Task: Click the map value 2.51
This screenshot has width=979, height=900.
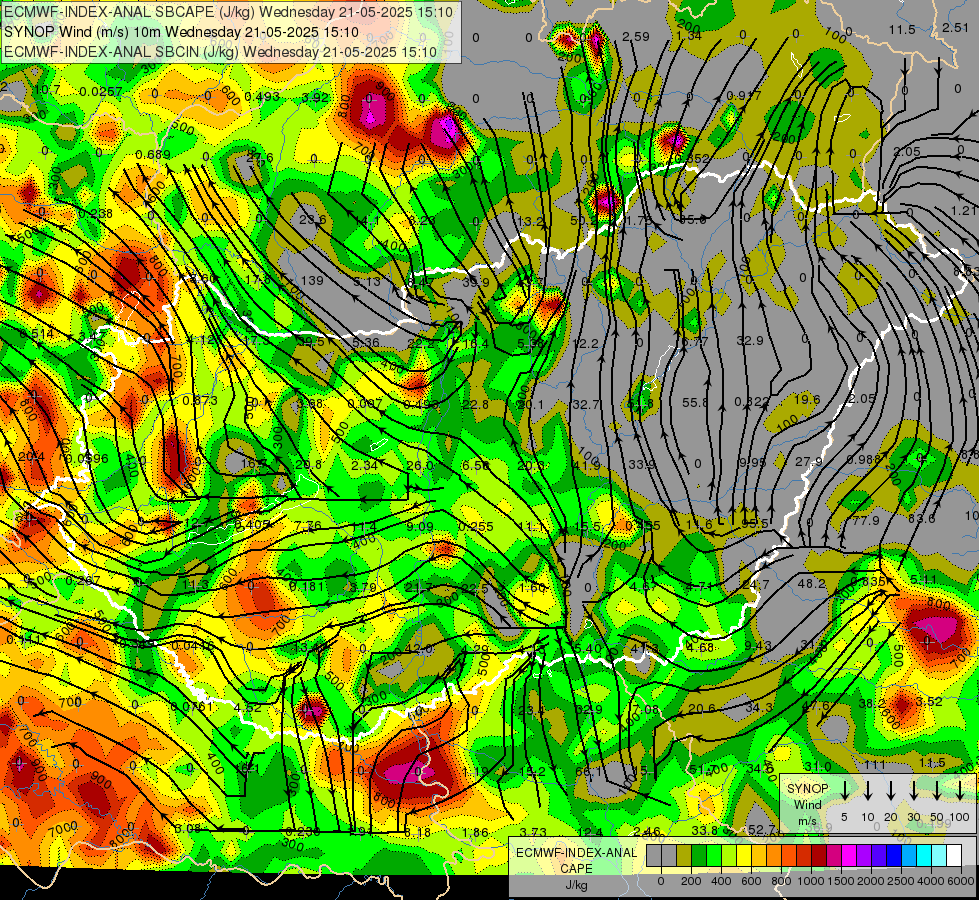Action: (x=955, y=27)
